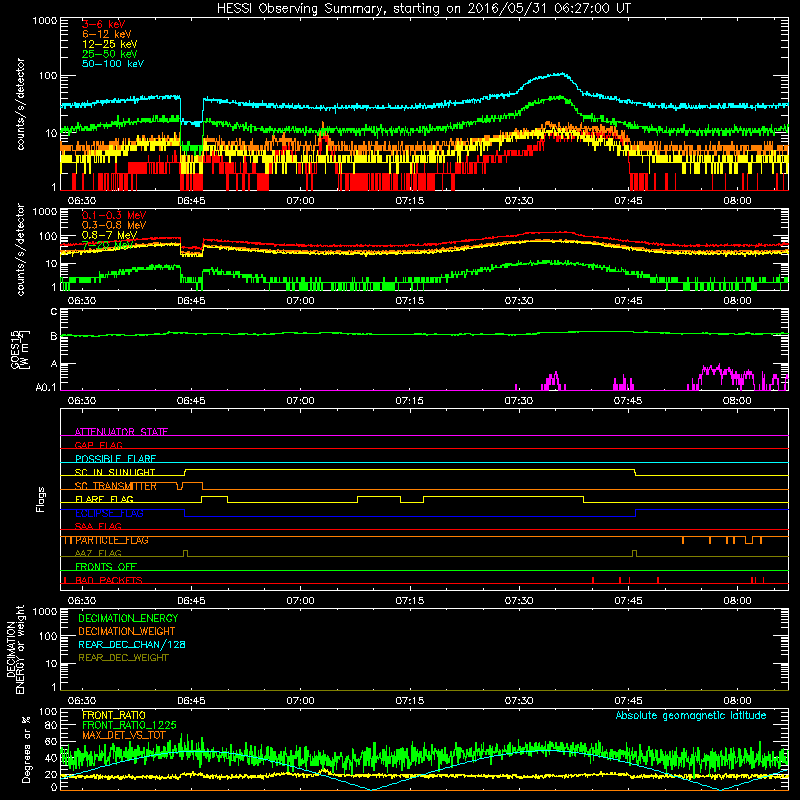Click the DECIMATION_ENERGY legend label
This screenshot has height=800, width=800.
(128, 618)
